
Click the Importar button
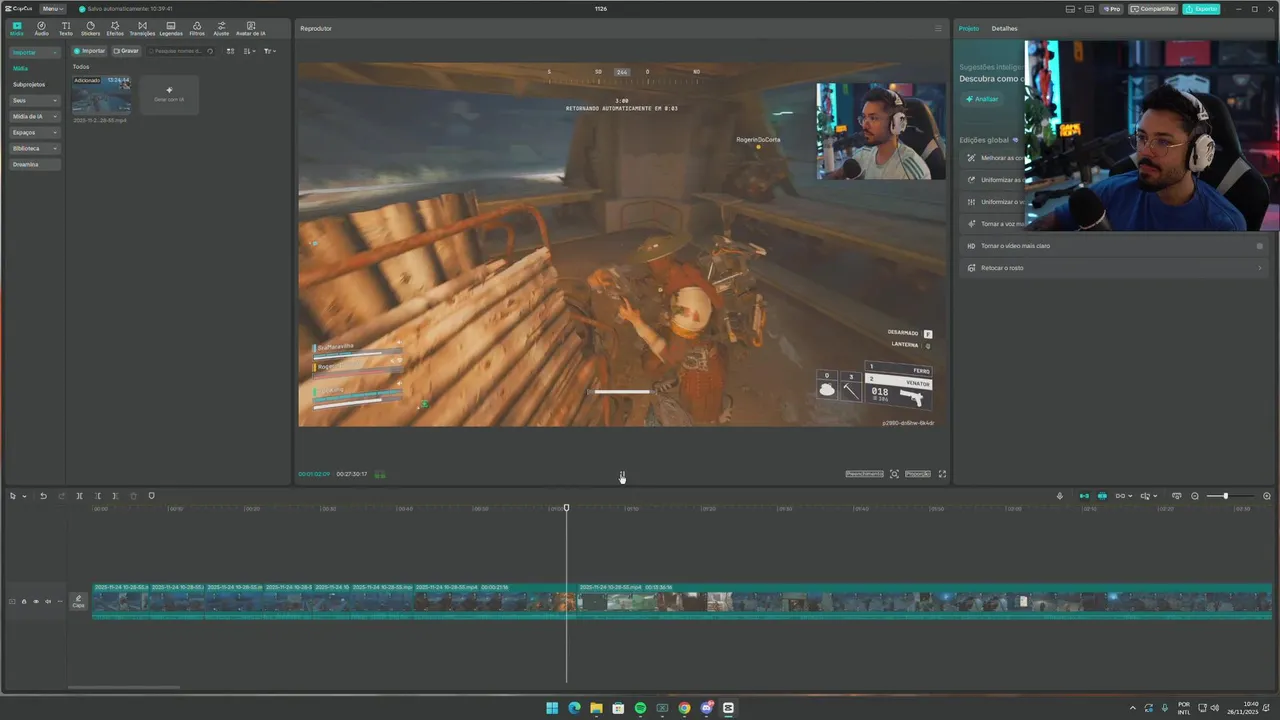click(90, 51)
